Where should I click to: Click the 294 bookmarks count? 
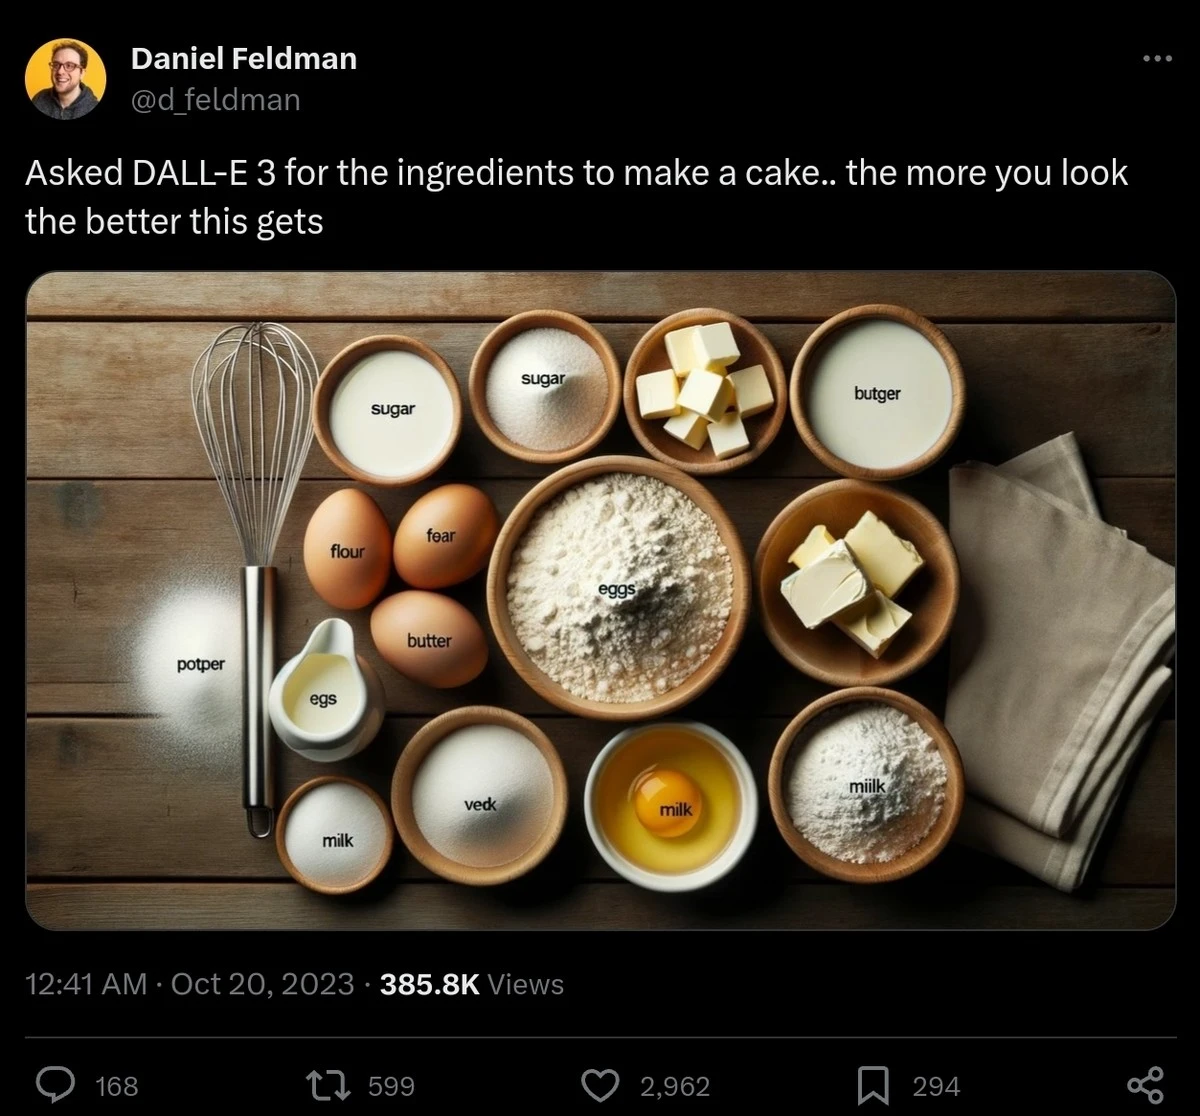[x=935, y=1086]
